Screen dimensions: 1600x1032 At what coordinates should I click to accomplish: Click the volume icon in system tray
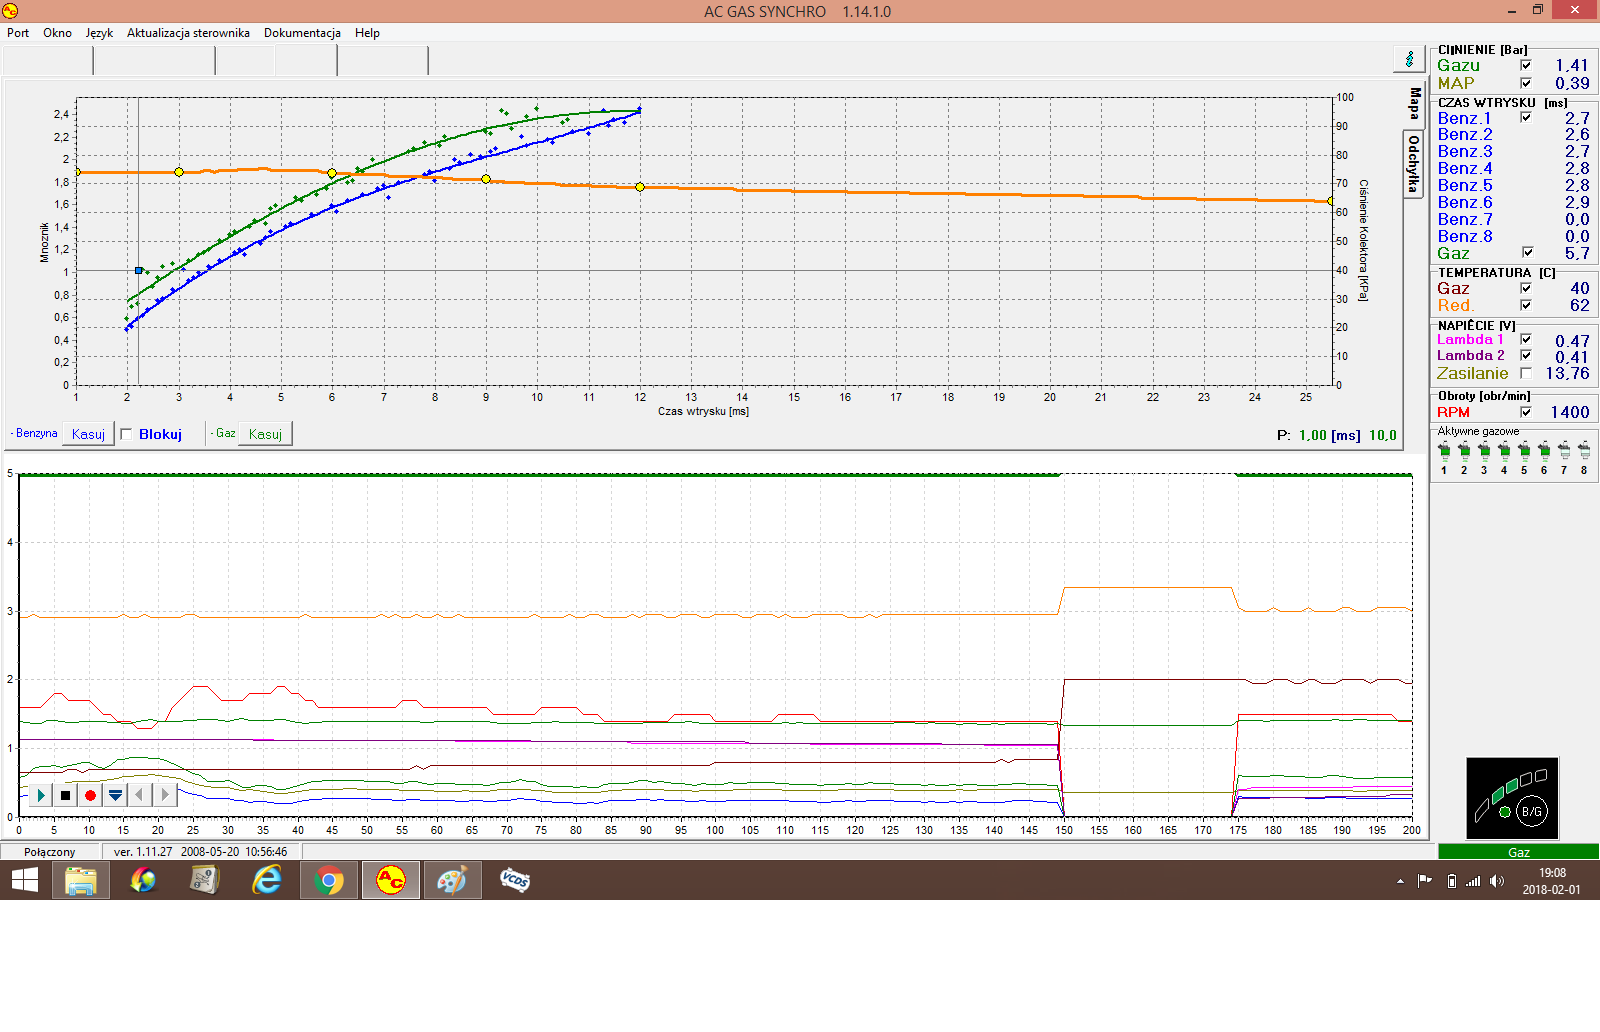click(1496, 881)
